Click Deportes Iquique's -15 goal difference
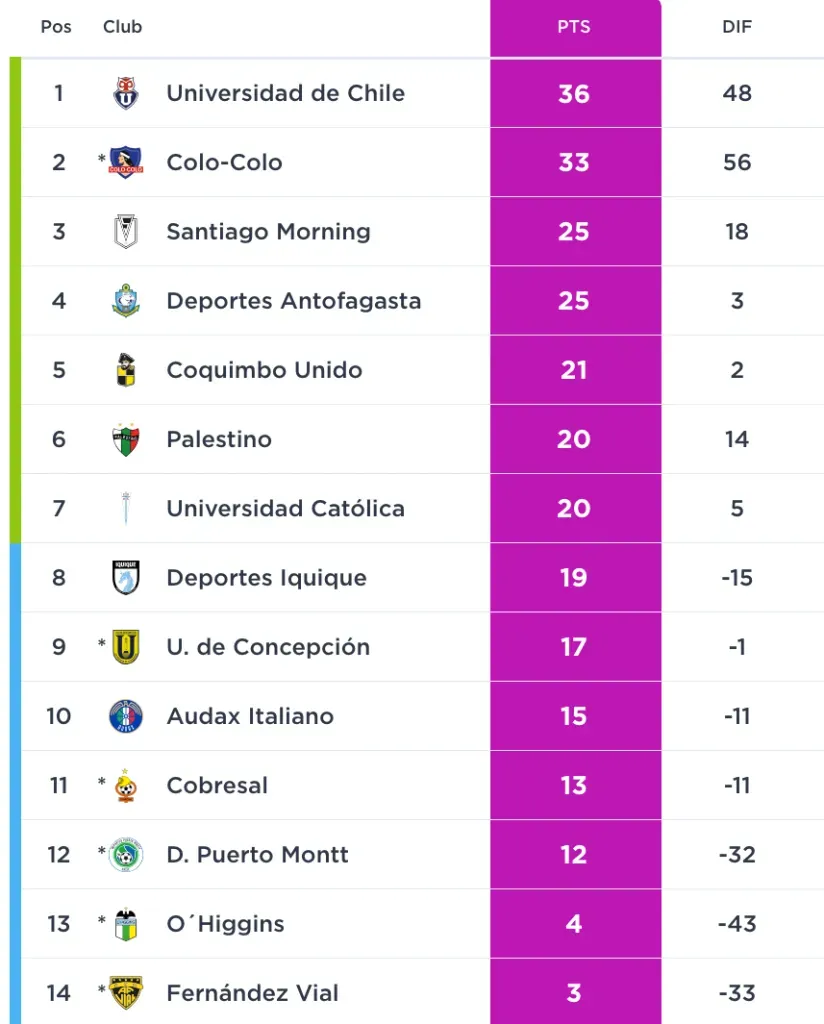Viewport: 824px width, 1024px height. coord(737,578)
